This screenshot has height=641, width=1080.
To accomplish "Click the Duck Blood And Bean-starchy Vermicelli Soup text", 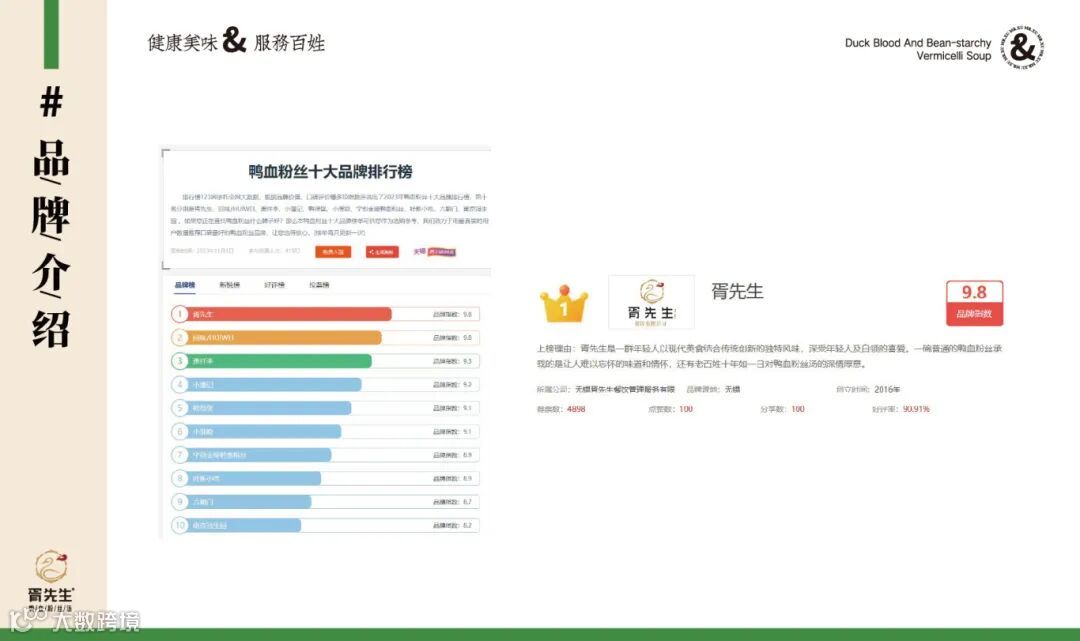I will click(x=917, y=49).
